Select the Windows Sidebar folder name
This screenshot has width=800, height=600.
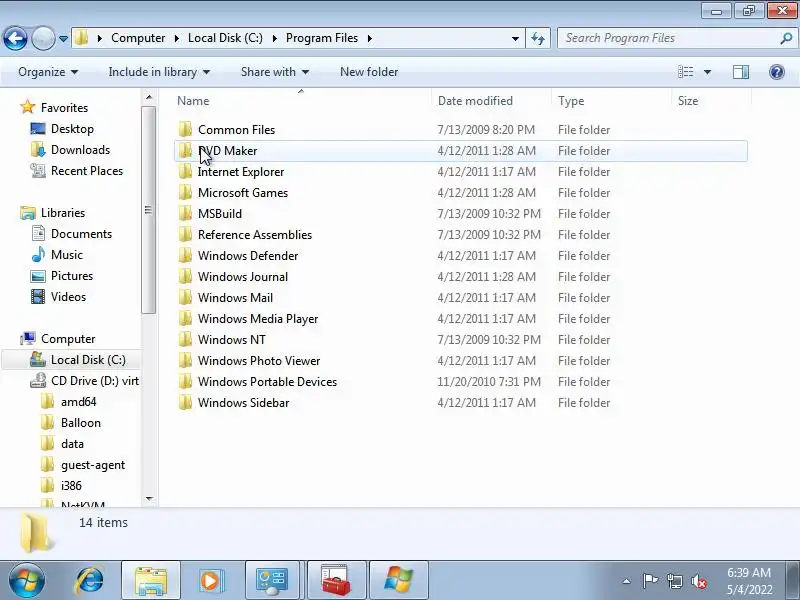[243, 403]
